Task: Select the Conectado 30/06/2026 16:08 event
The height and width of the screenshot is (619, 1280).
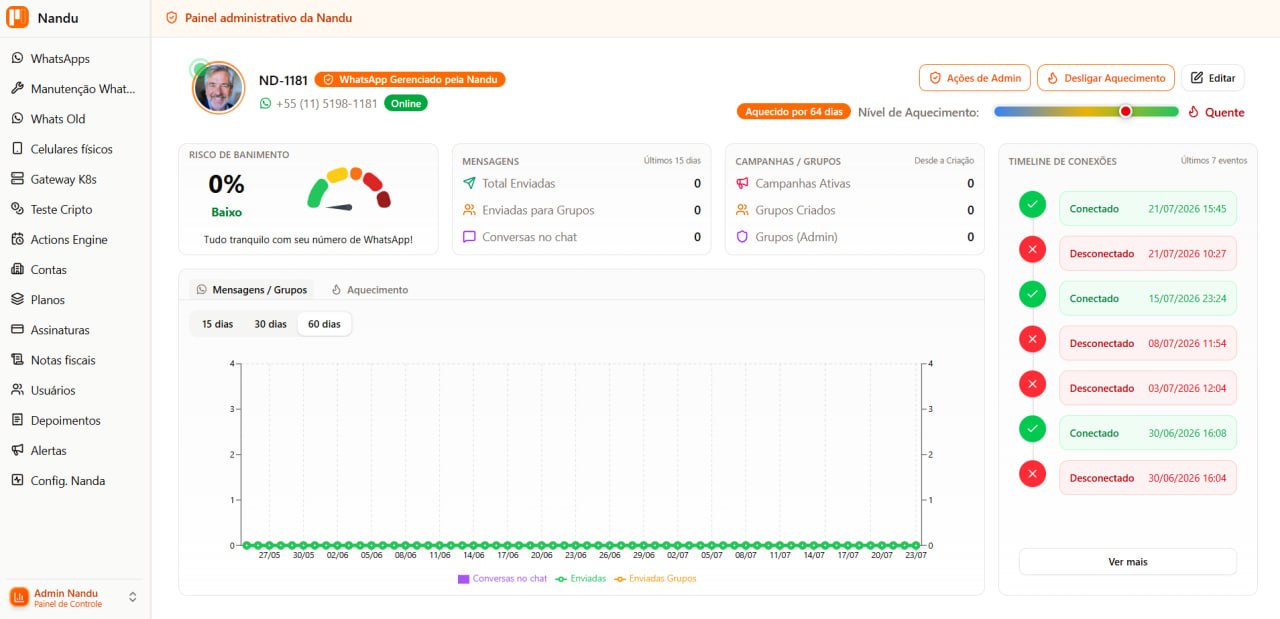Action: coord(1148,433)
